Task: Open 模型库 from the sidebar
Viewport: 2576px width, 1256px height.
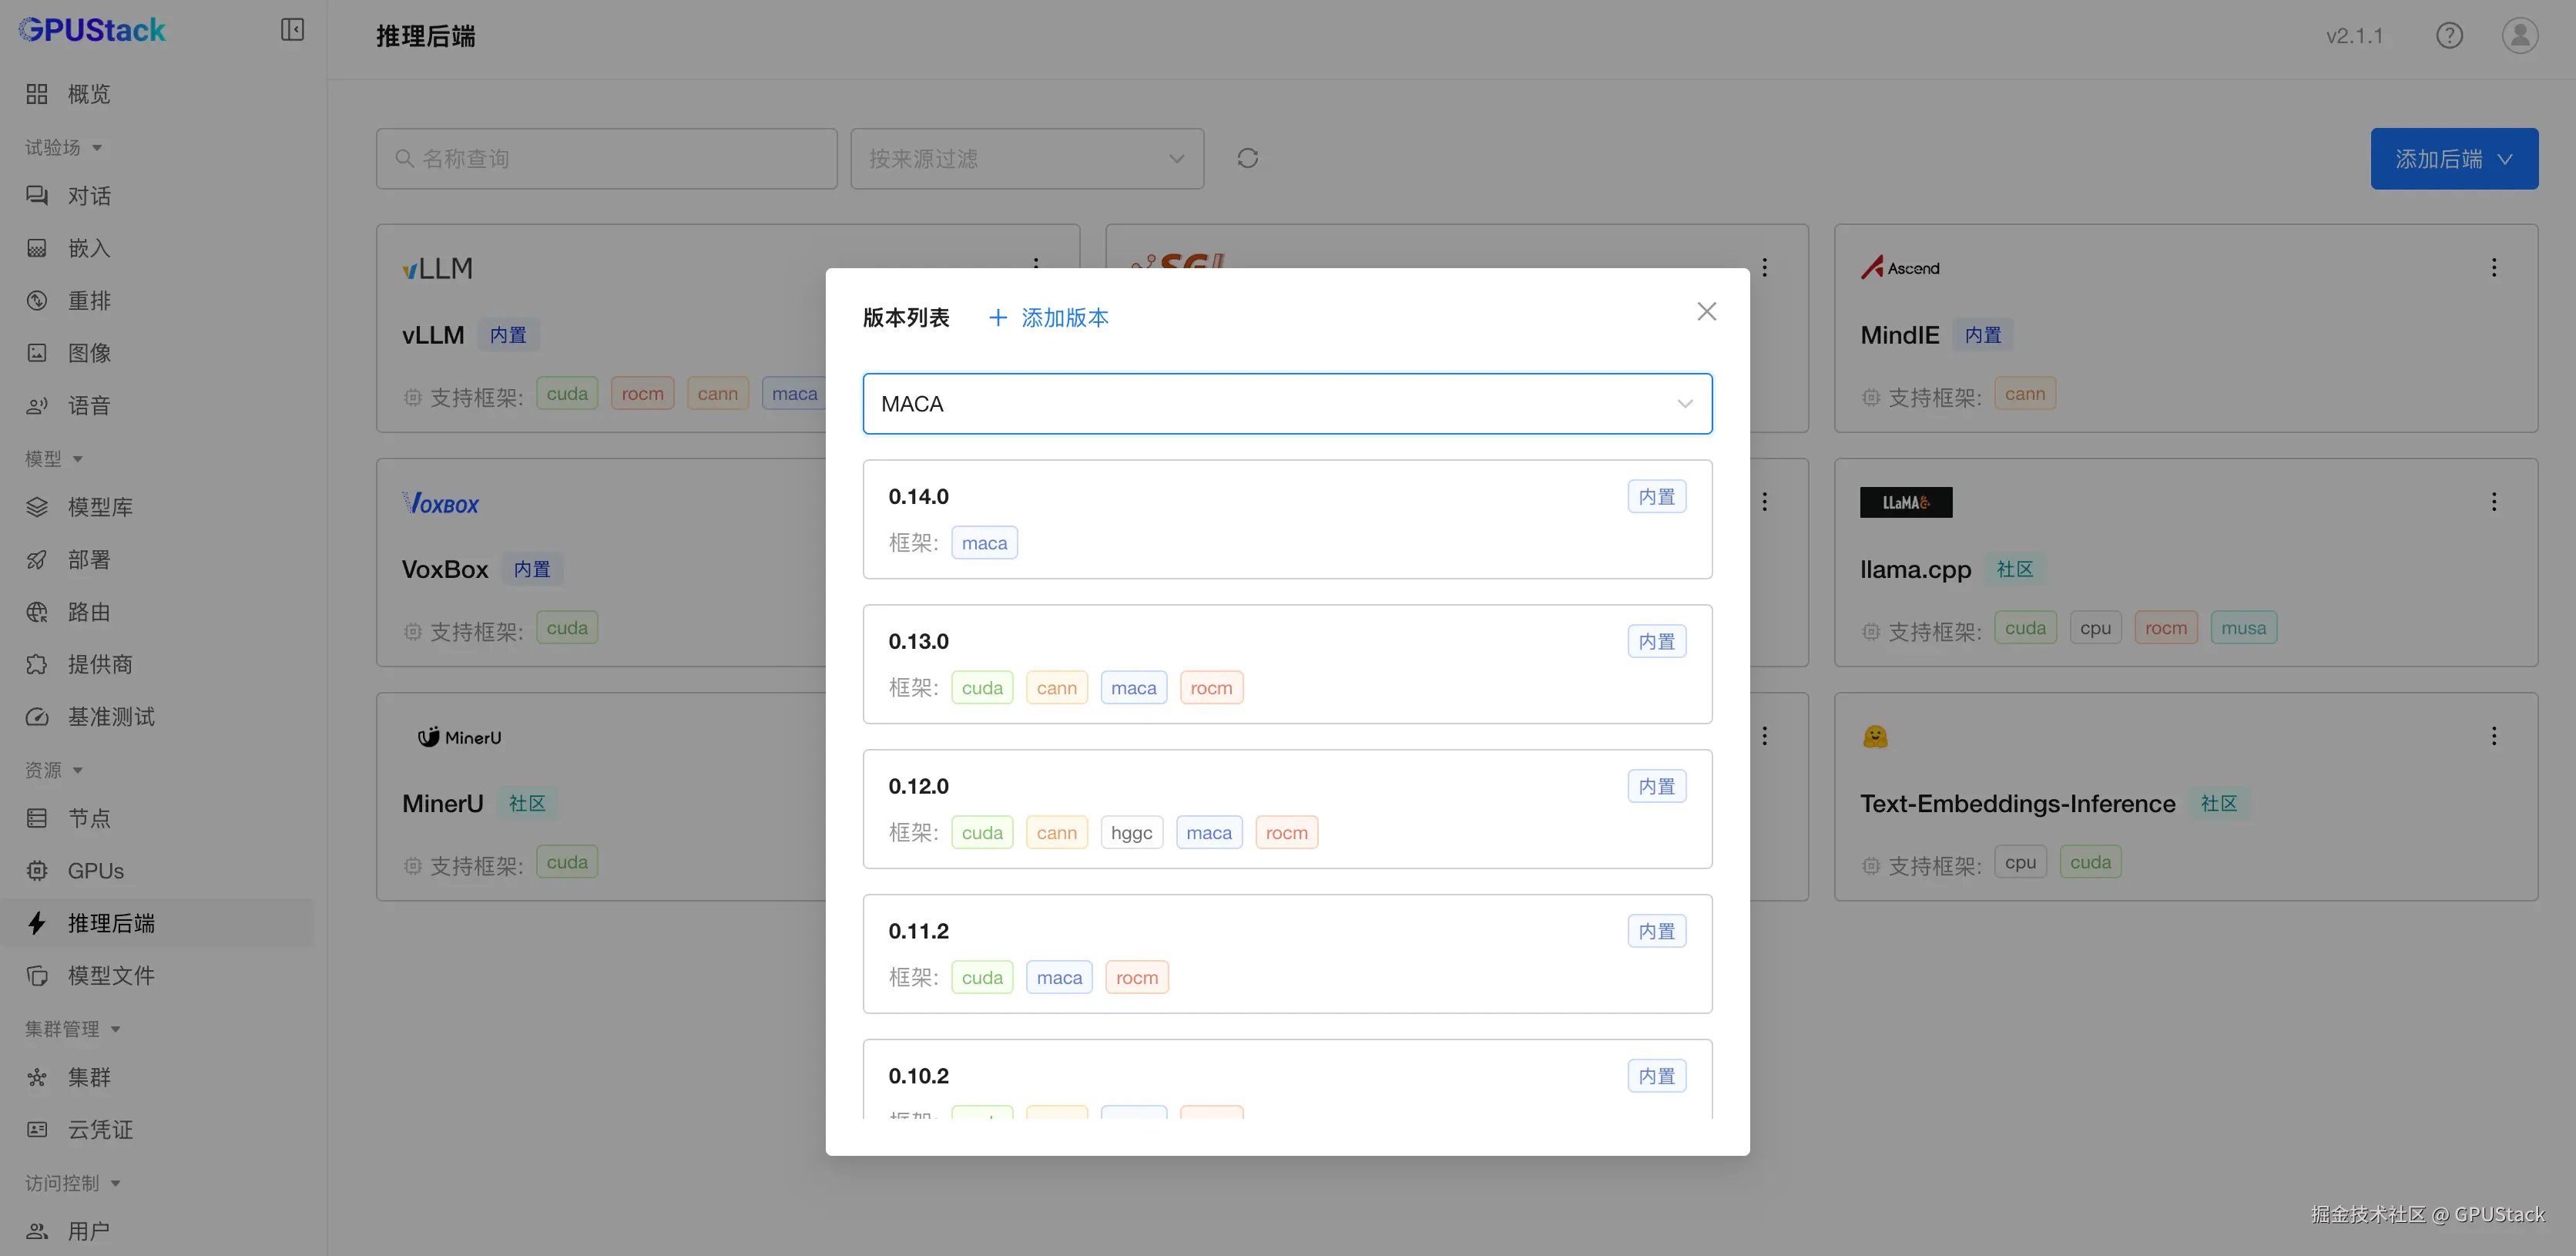Action: [100, 507]
